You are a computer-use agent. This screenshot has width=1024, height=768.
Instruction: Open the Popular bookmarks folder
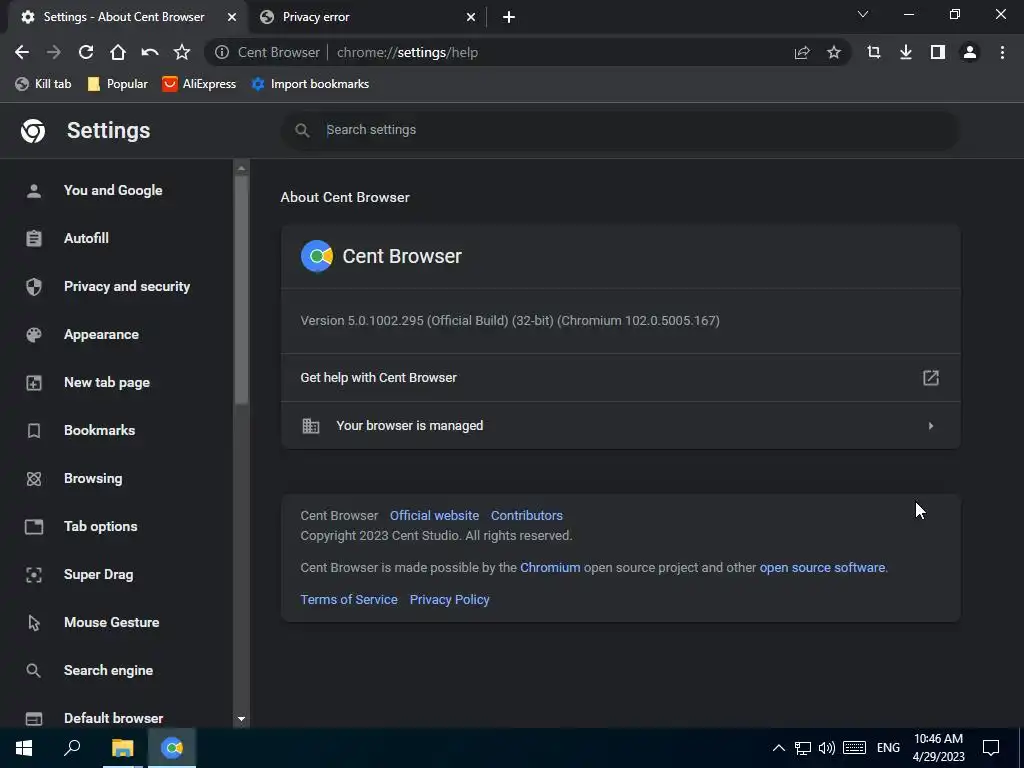pos(118,84)
